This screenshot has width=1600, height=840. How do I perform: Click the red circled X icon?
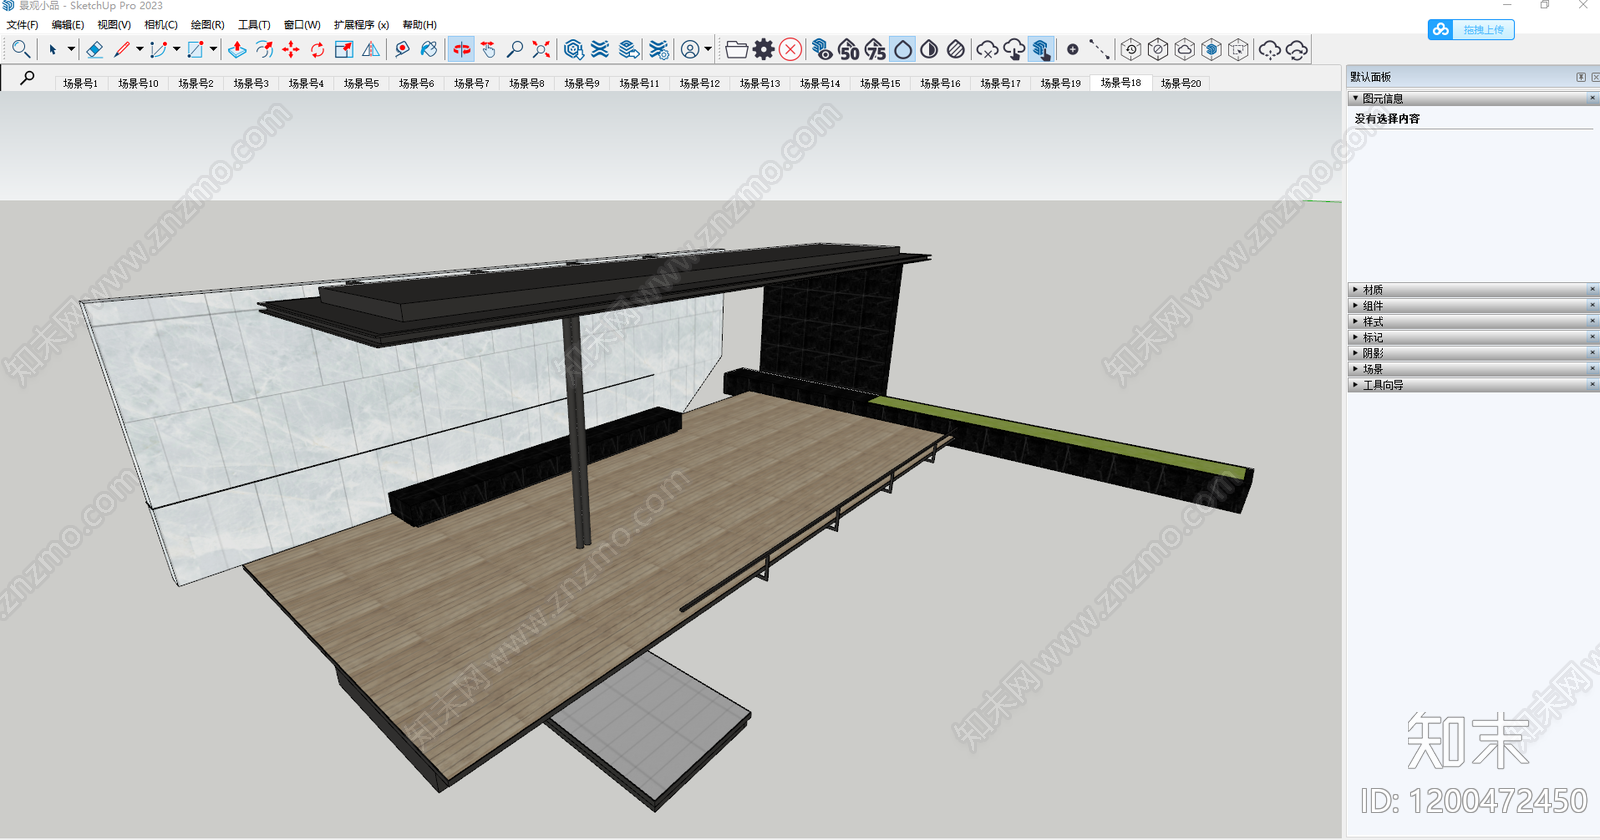[x=790, y=49]
